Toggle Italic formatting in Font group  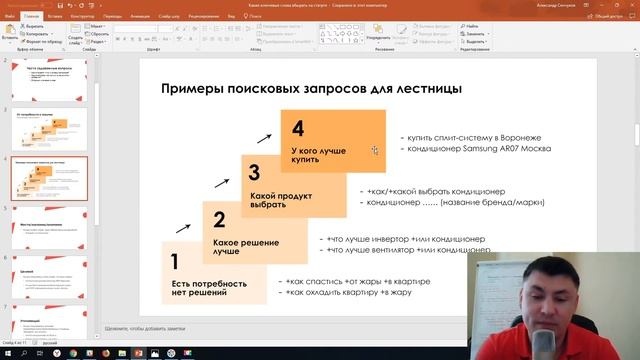125,39
